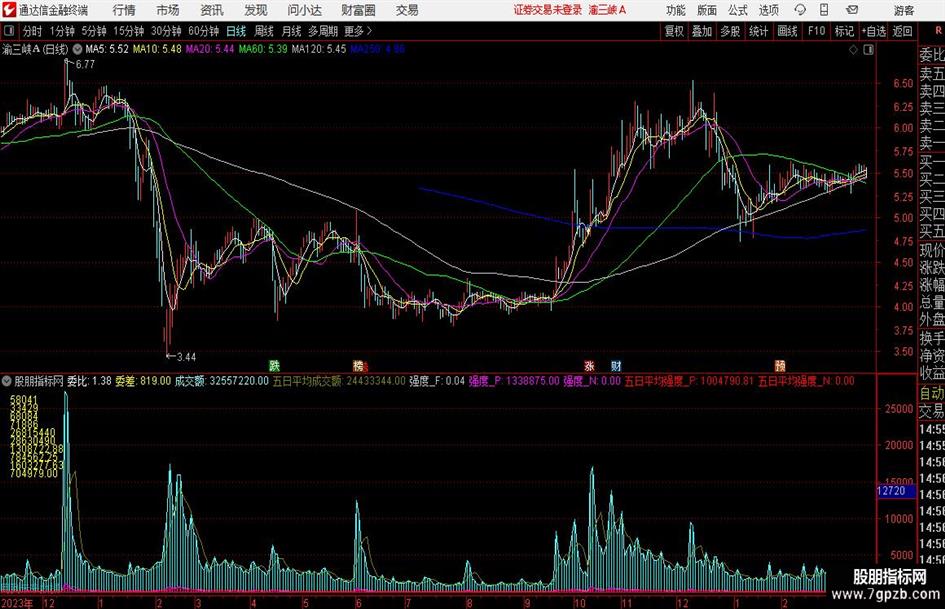Open the 财富圈 menu
The image size is (945, 609).
click(x=358, y=10)
